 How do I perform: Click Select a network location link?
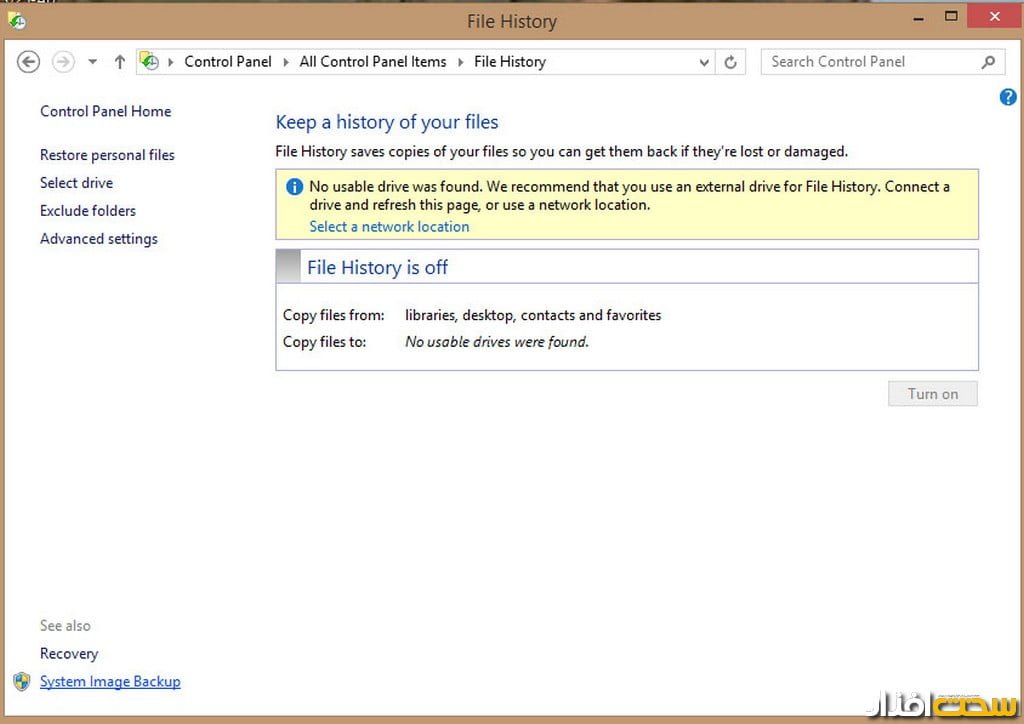point(389,227)
